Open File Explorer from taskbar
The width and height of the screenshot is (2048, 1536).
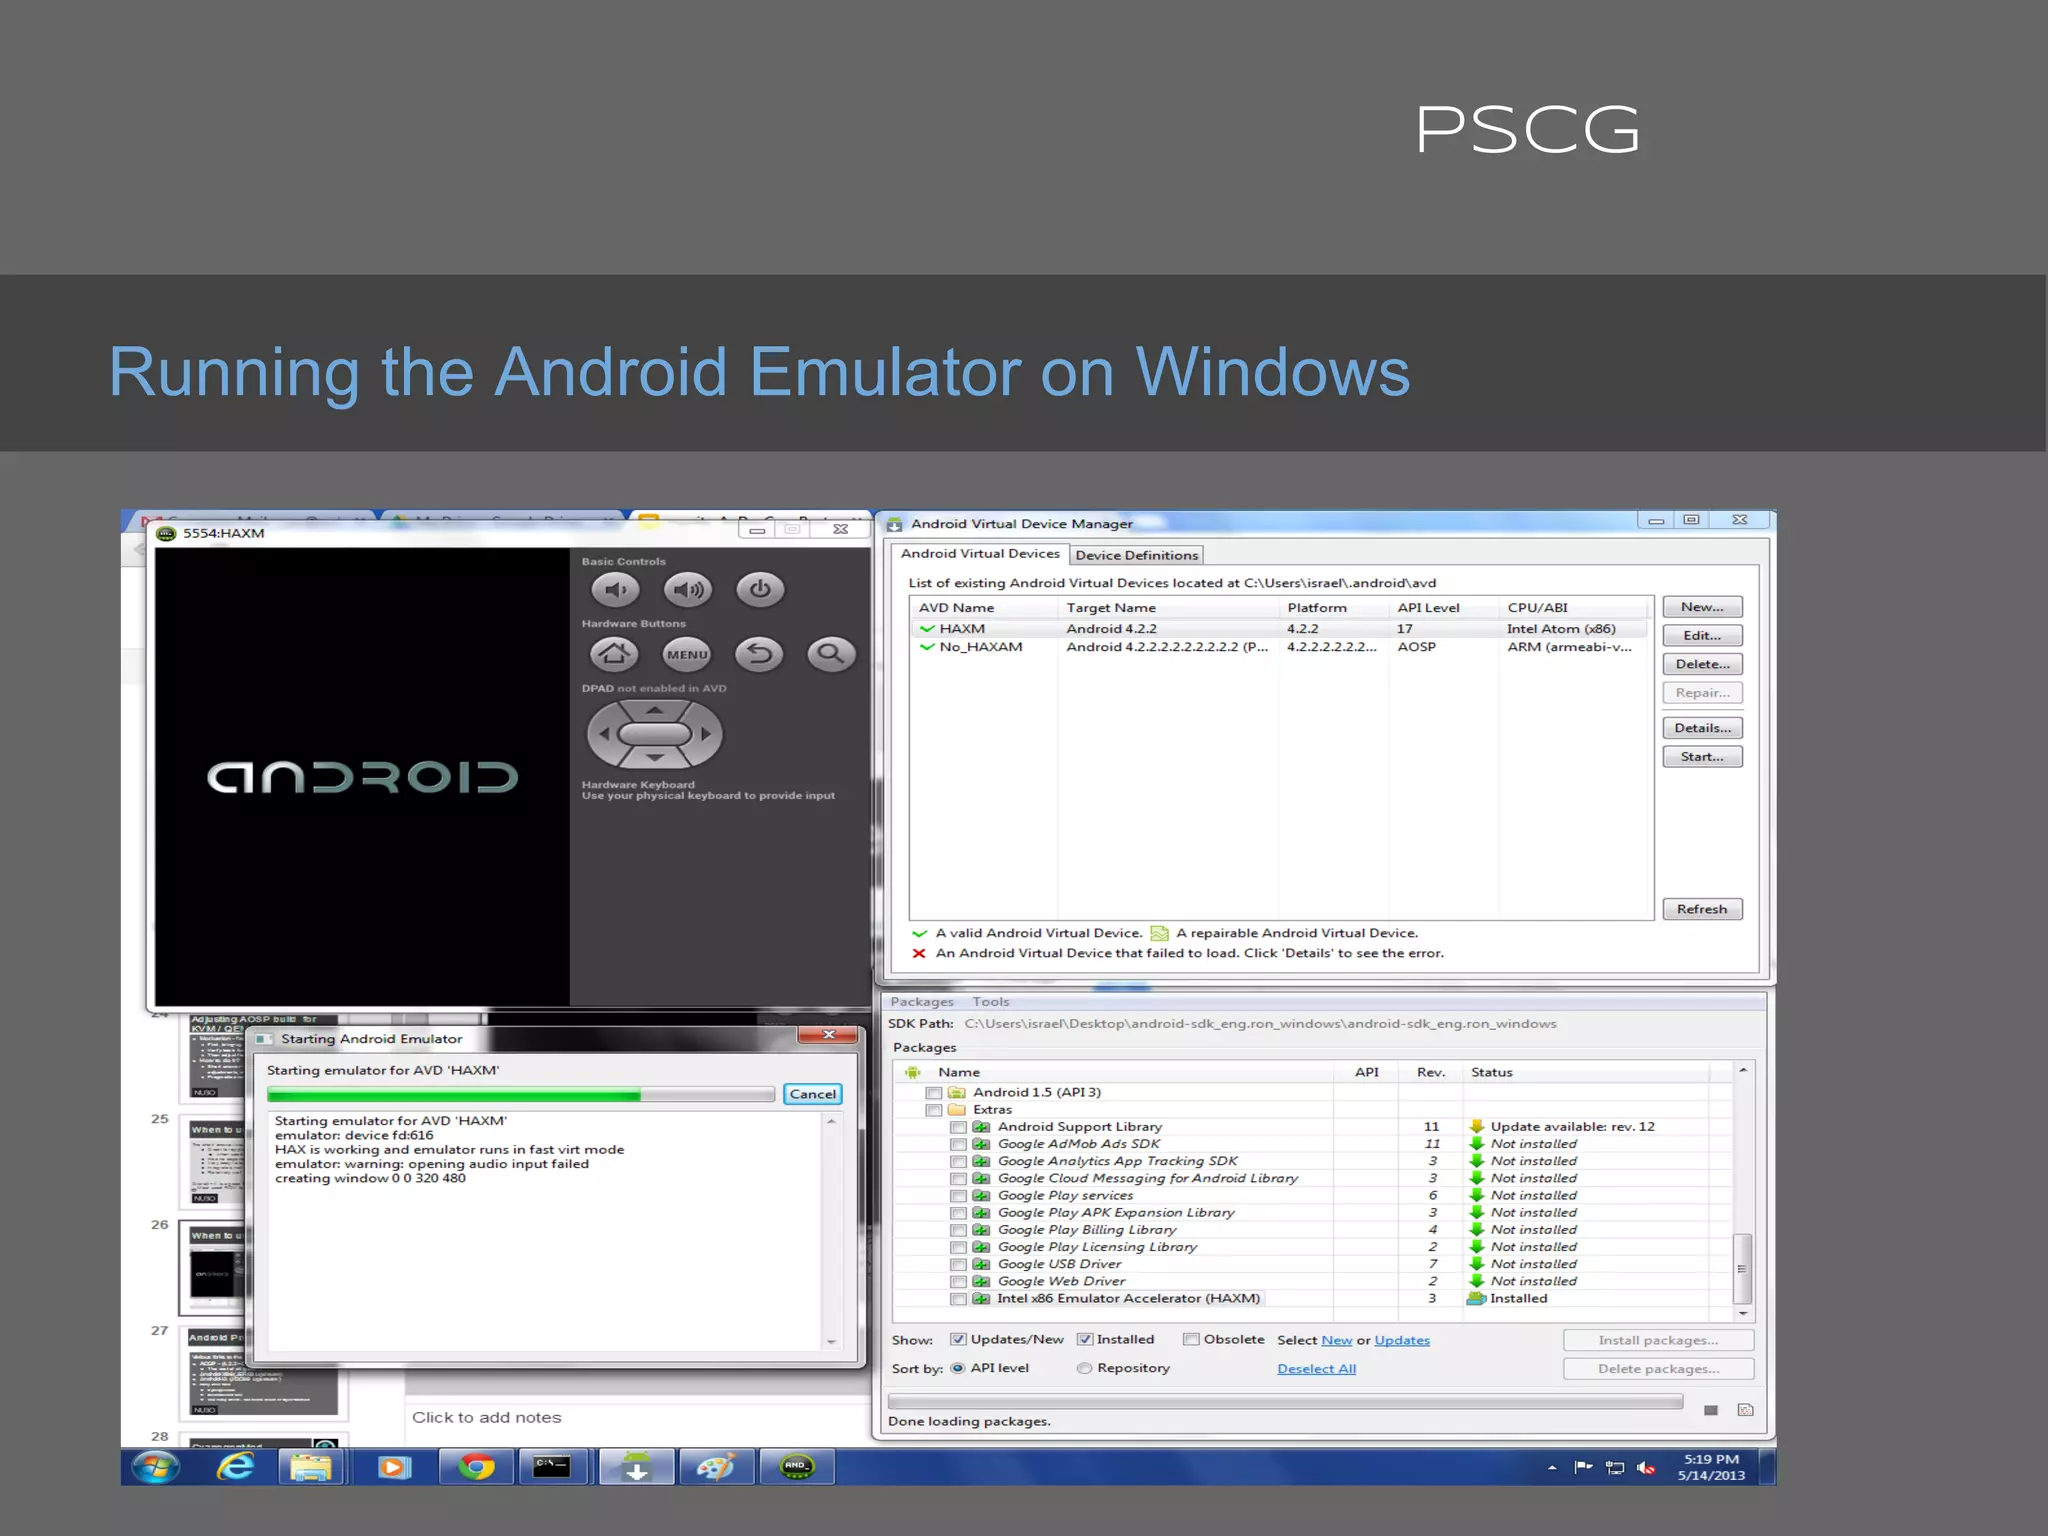[311, 1467]
